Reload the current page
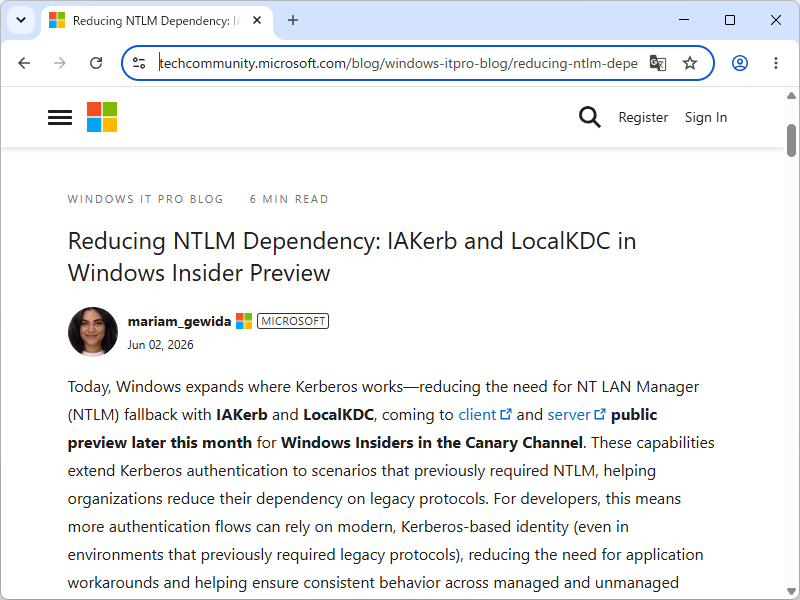The image size is (800, 600). coord(96,63)
